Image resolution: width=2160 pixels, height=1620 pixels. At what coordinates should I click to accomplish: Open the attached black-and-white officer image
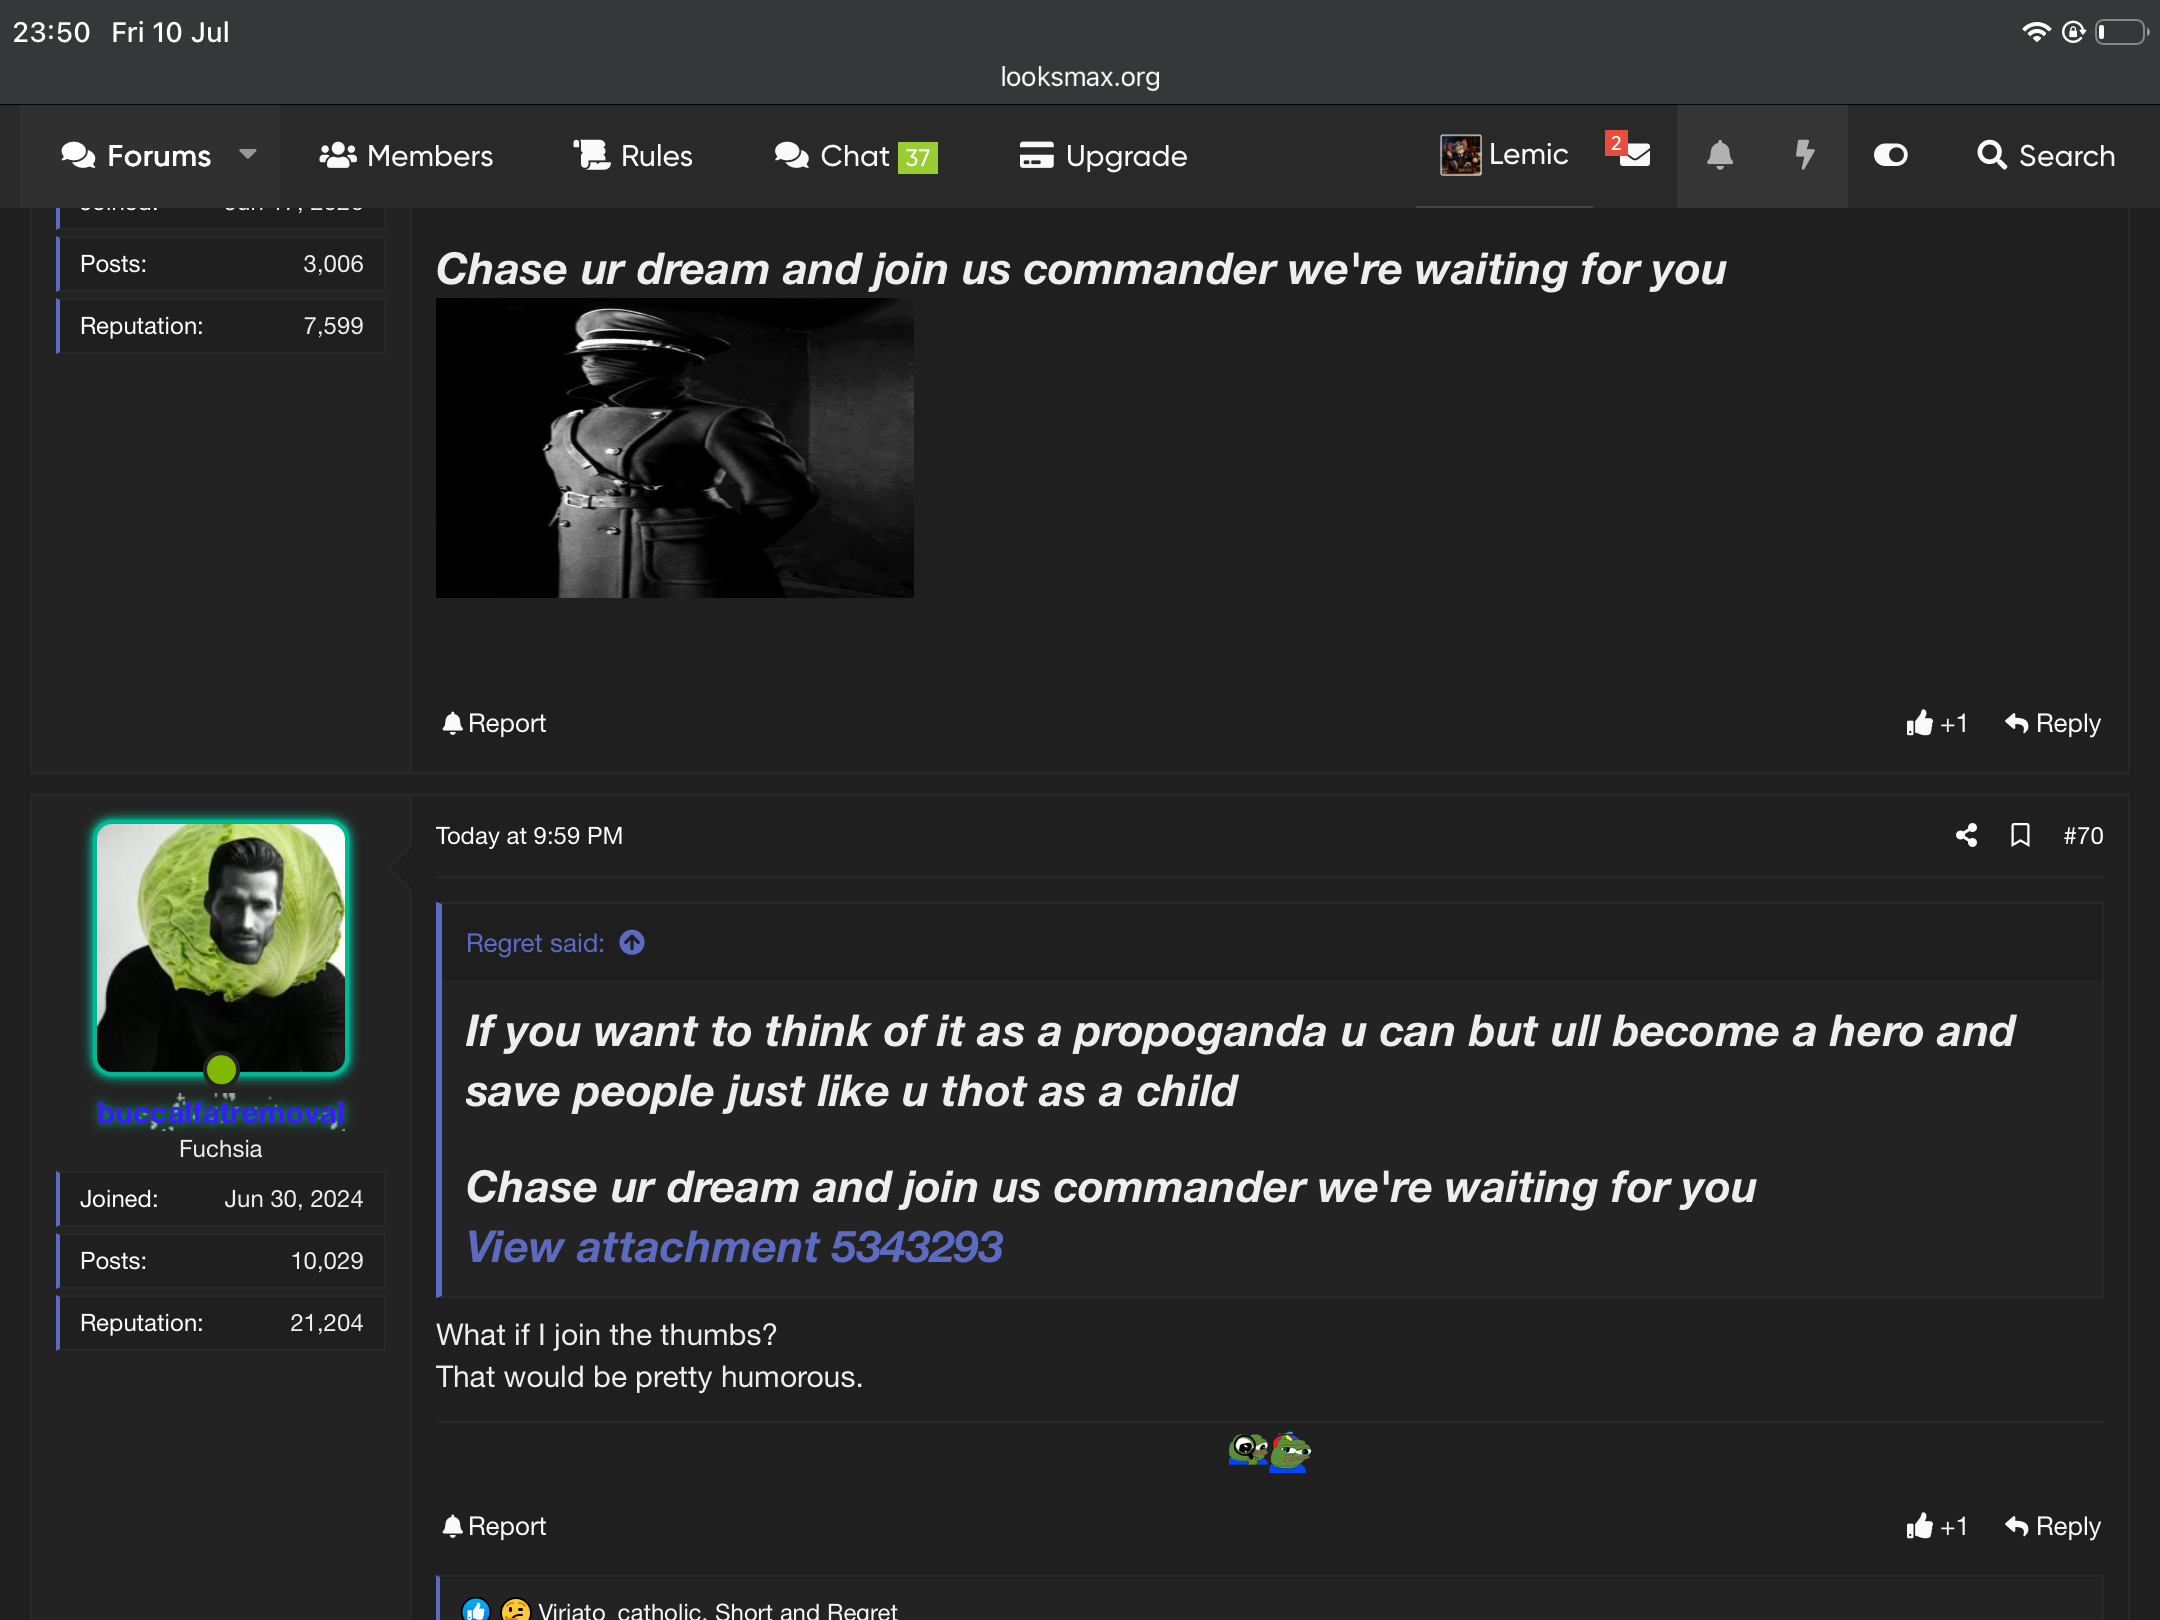tap(675, 448)
